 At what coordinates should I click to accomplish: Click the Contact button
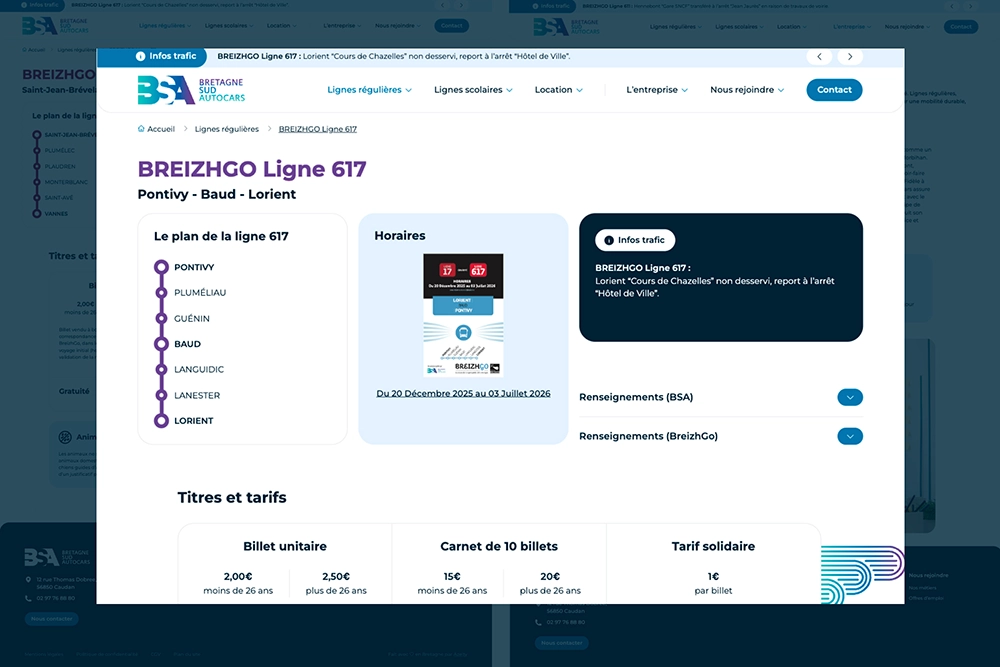pos(834,90)
